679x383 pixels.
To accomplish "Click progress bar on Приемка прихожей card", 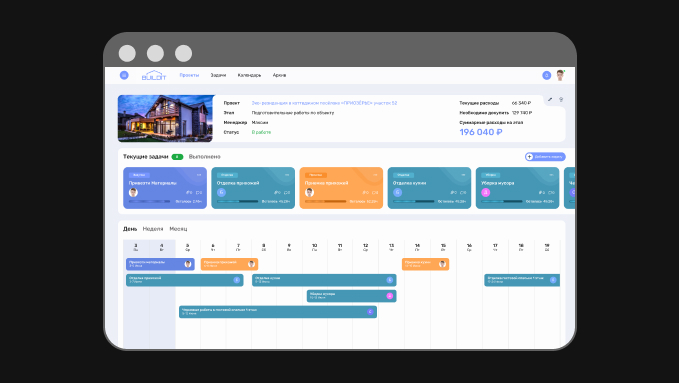I will [326, 201].
